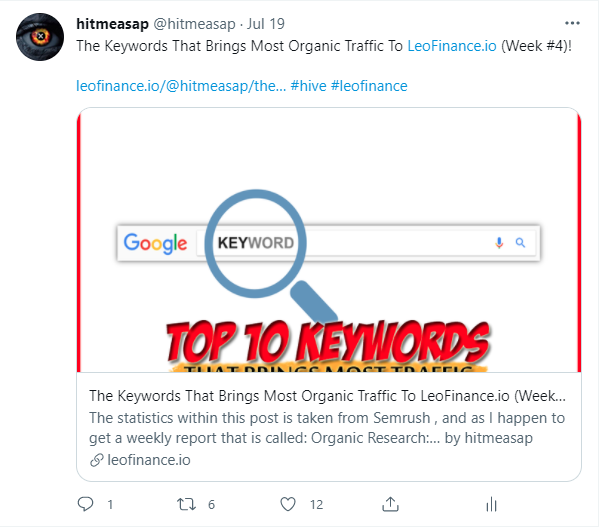Open the leofinance.io/@hitmeasap/the... URL
Viewport: 600px width, 527px height.
181,86
